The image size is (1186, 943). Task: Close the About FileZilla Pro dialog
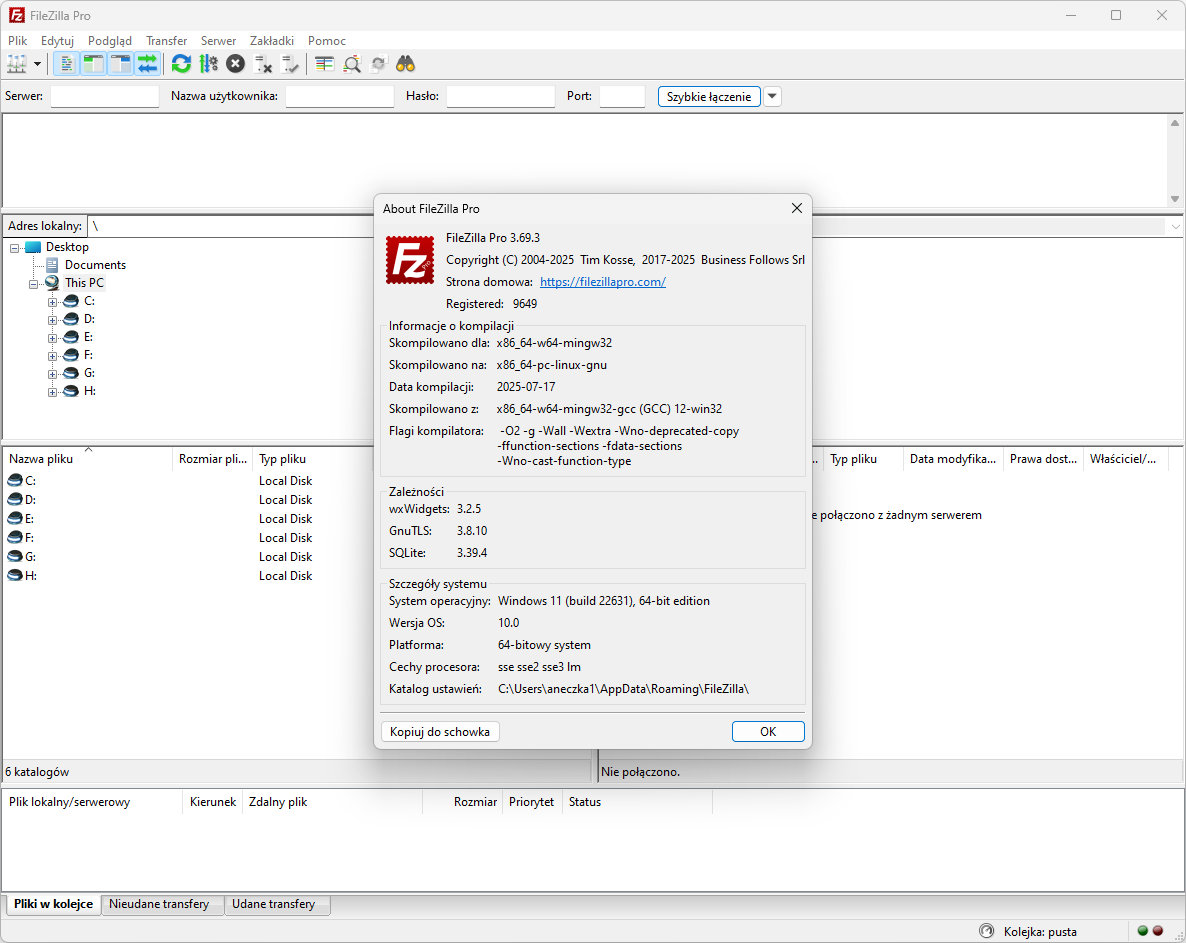tap(796, 209)
